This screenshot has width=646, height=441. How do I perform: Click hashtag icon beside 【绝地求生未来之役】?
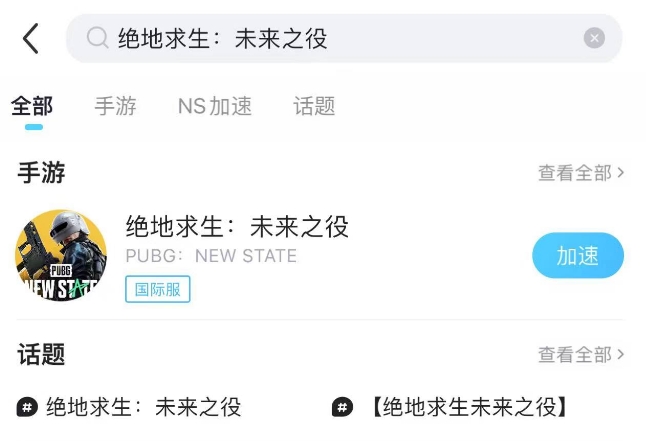pos(343,407)
